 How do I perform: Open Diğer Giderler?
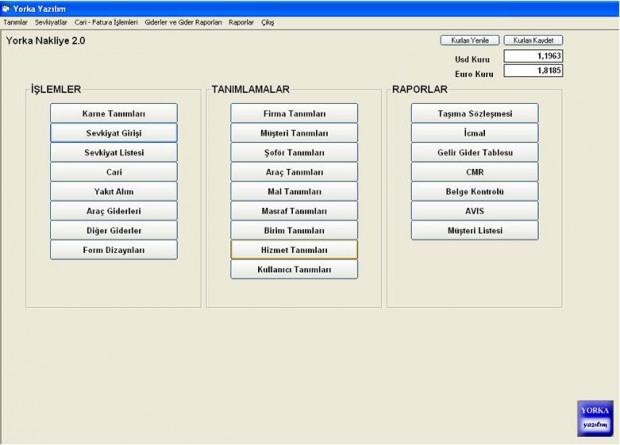click(x=114, y=230)
